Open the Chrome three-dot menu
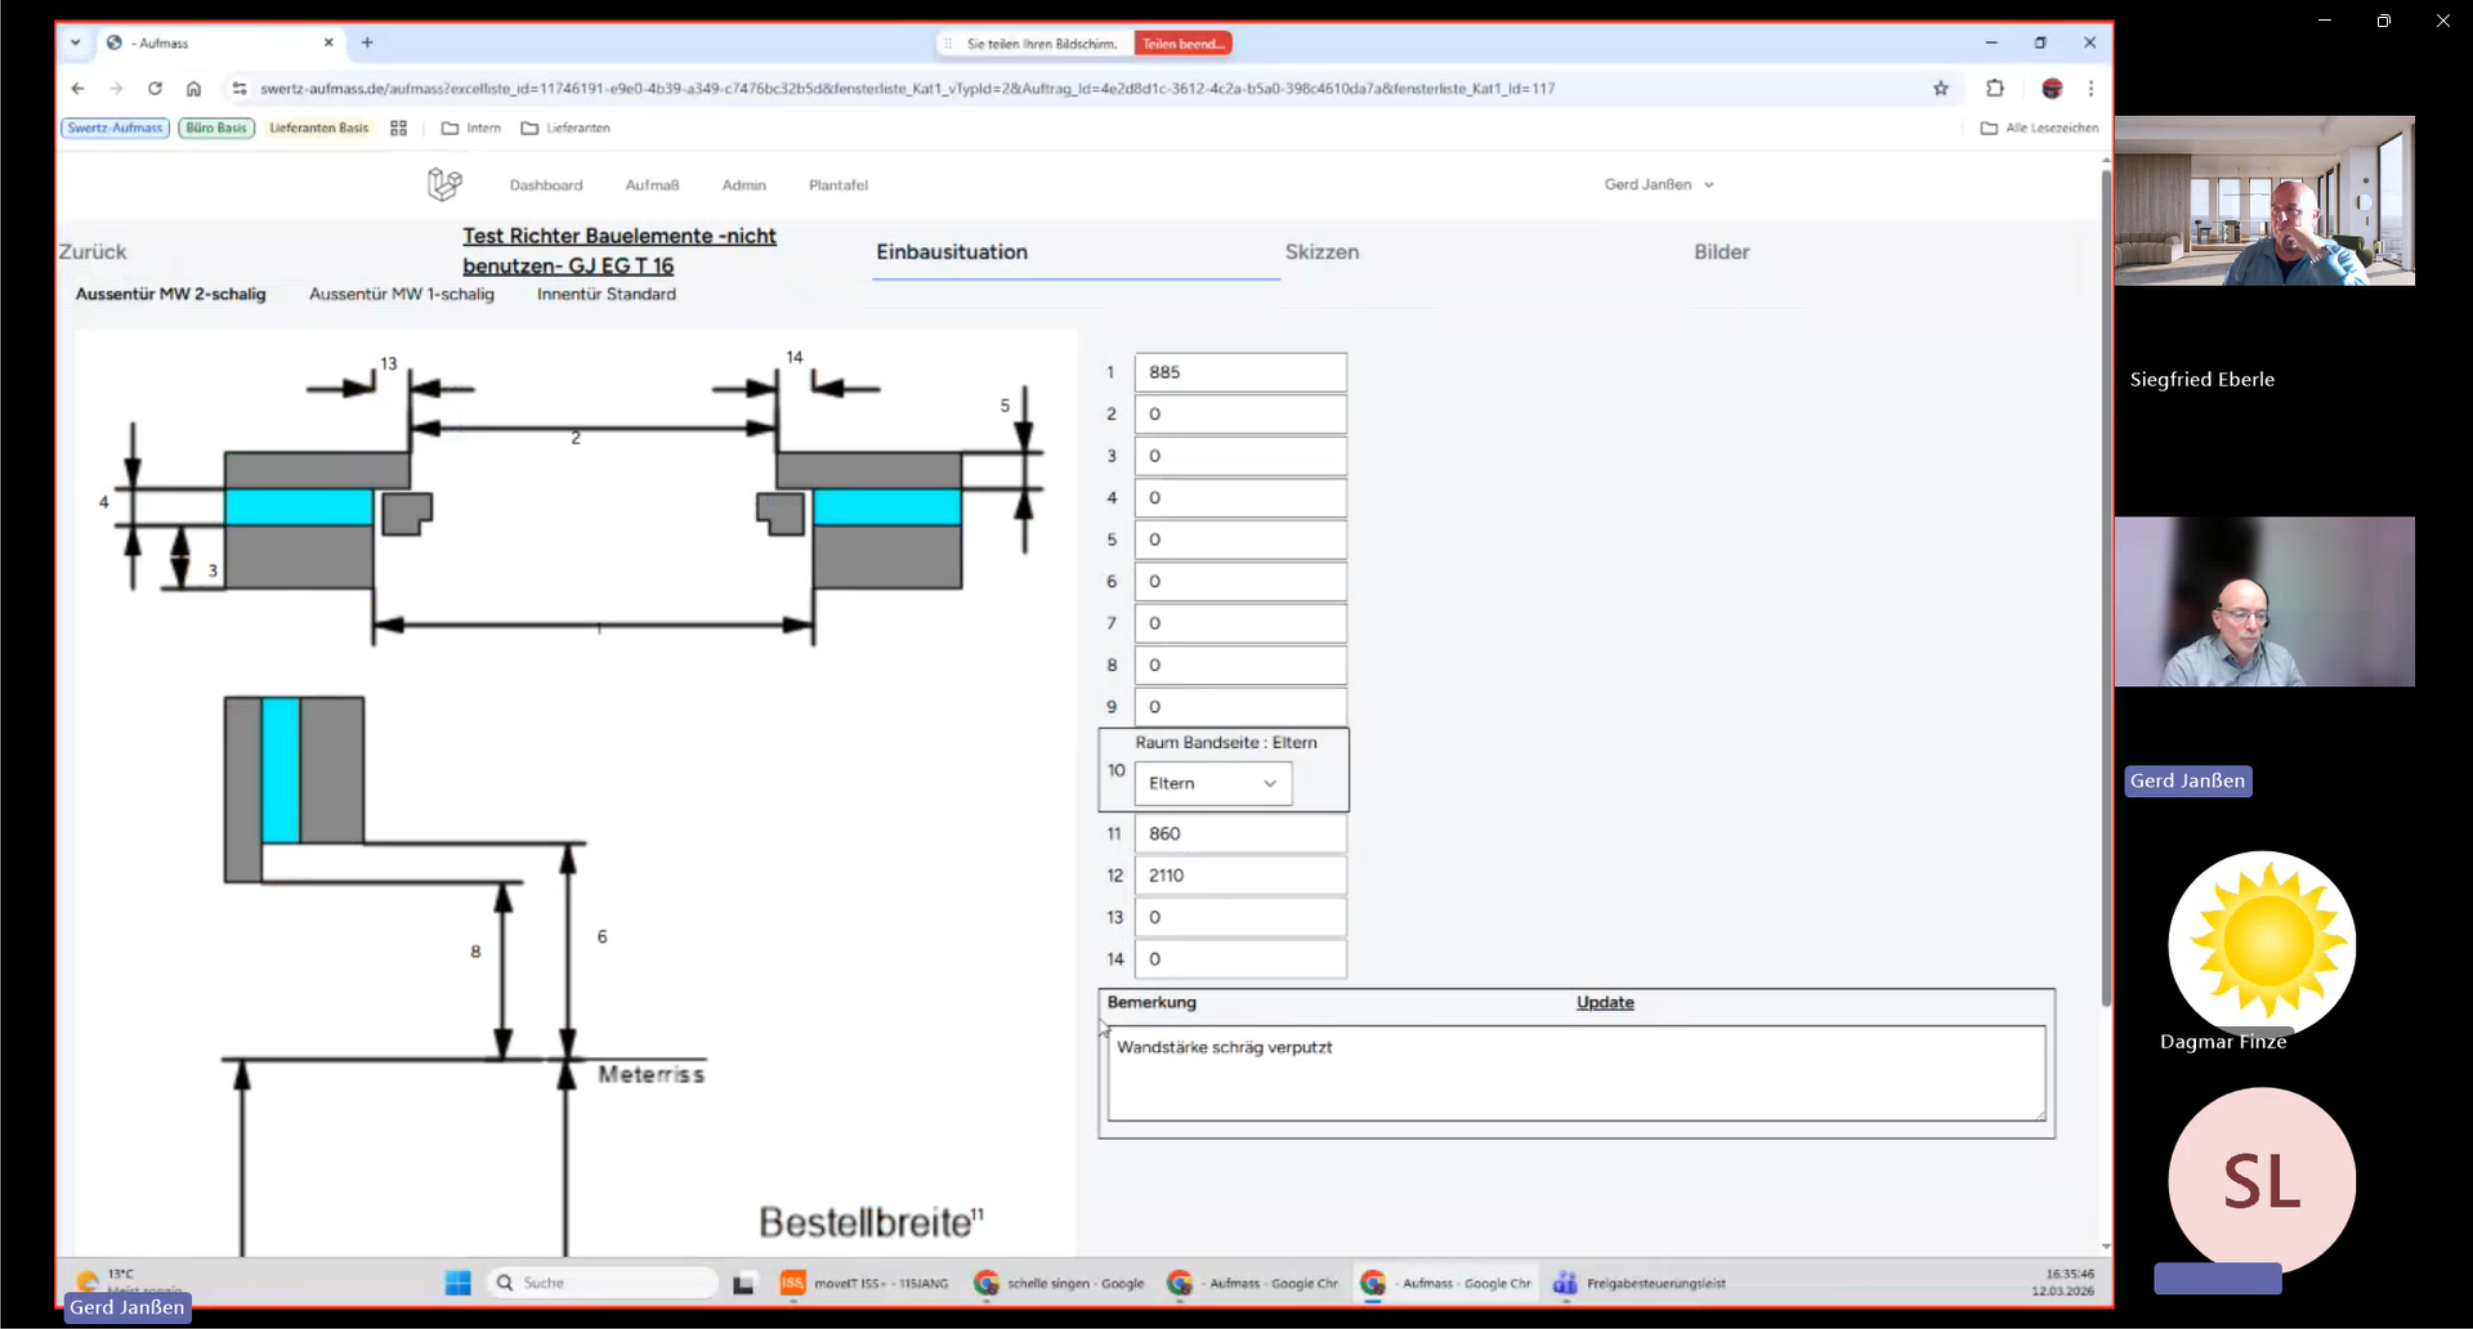This screenshot has width=2473, height=1329. coord(2090,88)
